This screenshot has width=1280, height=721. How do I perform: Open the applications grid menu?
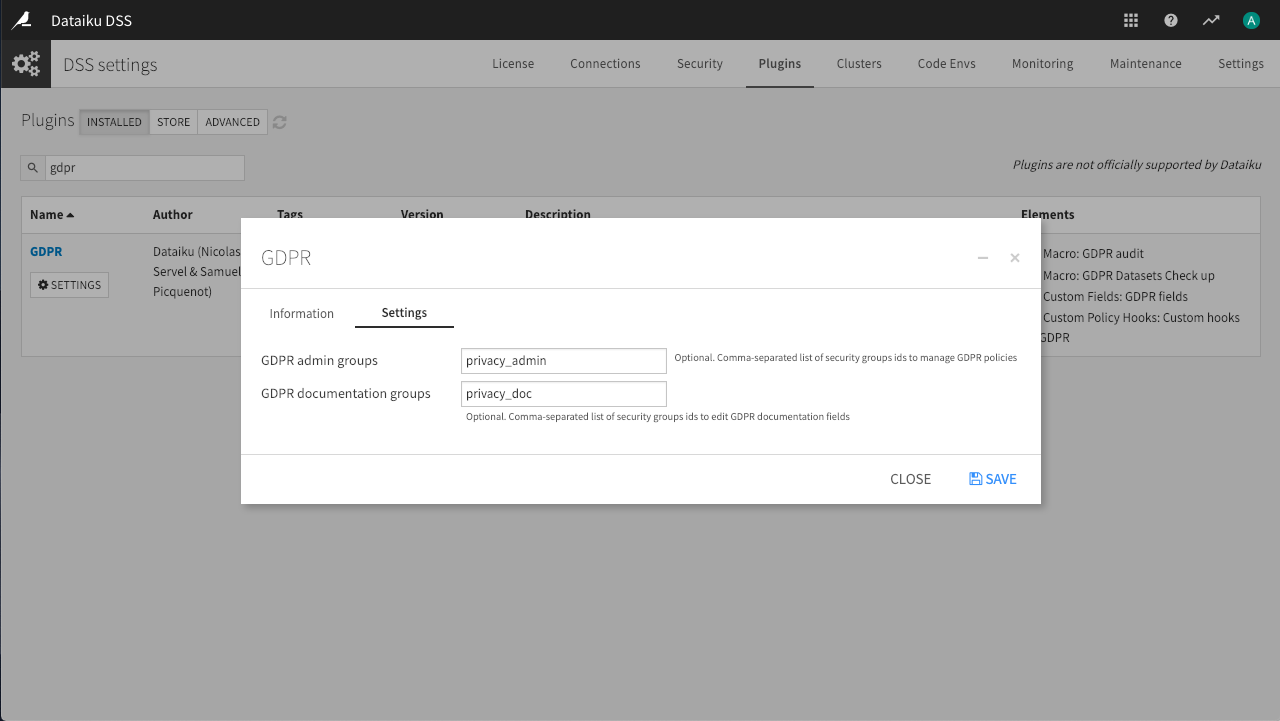click(1131, 20)
